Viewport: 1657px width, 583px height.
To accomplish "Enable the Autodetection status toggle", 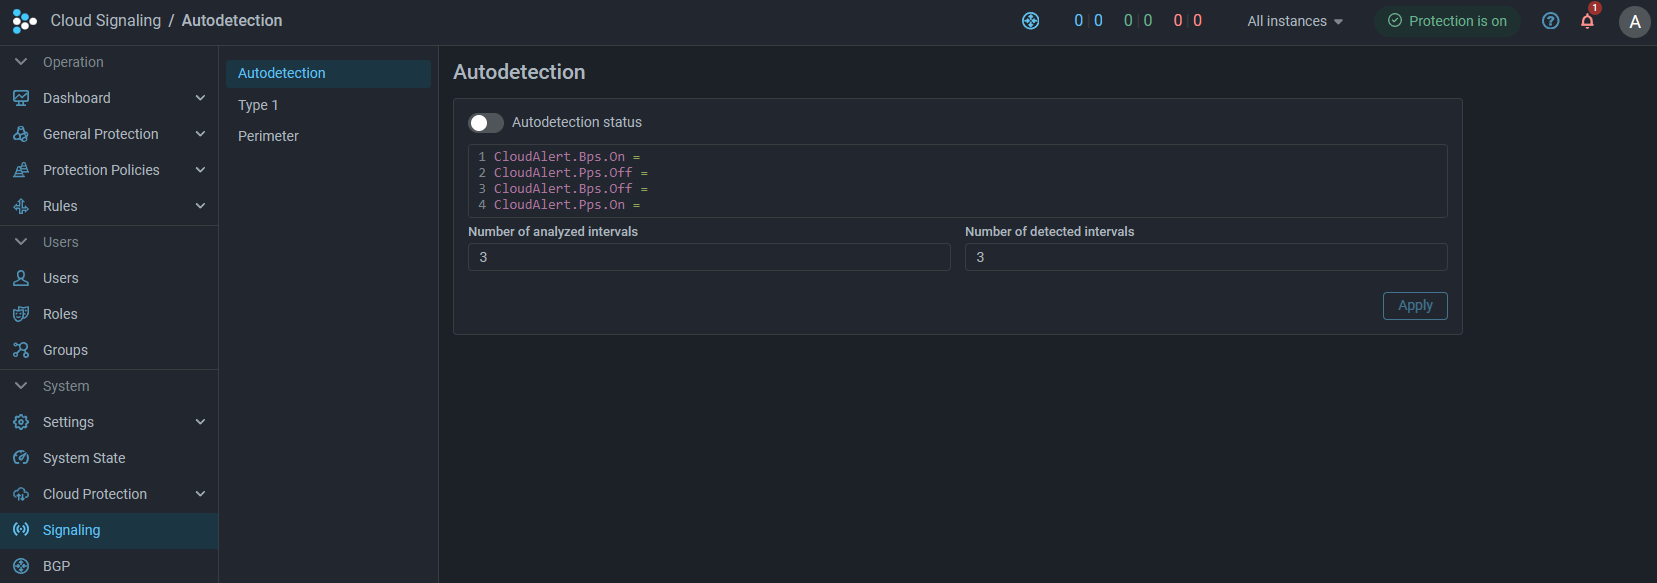I will click(x=486, y=123).
